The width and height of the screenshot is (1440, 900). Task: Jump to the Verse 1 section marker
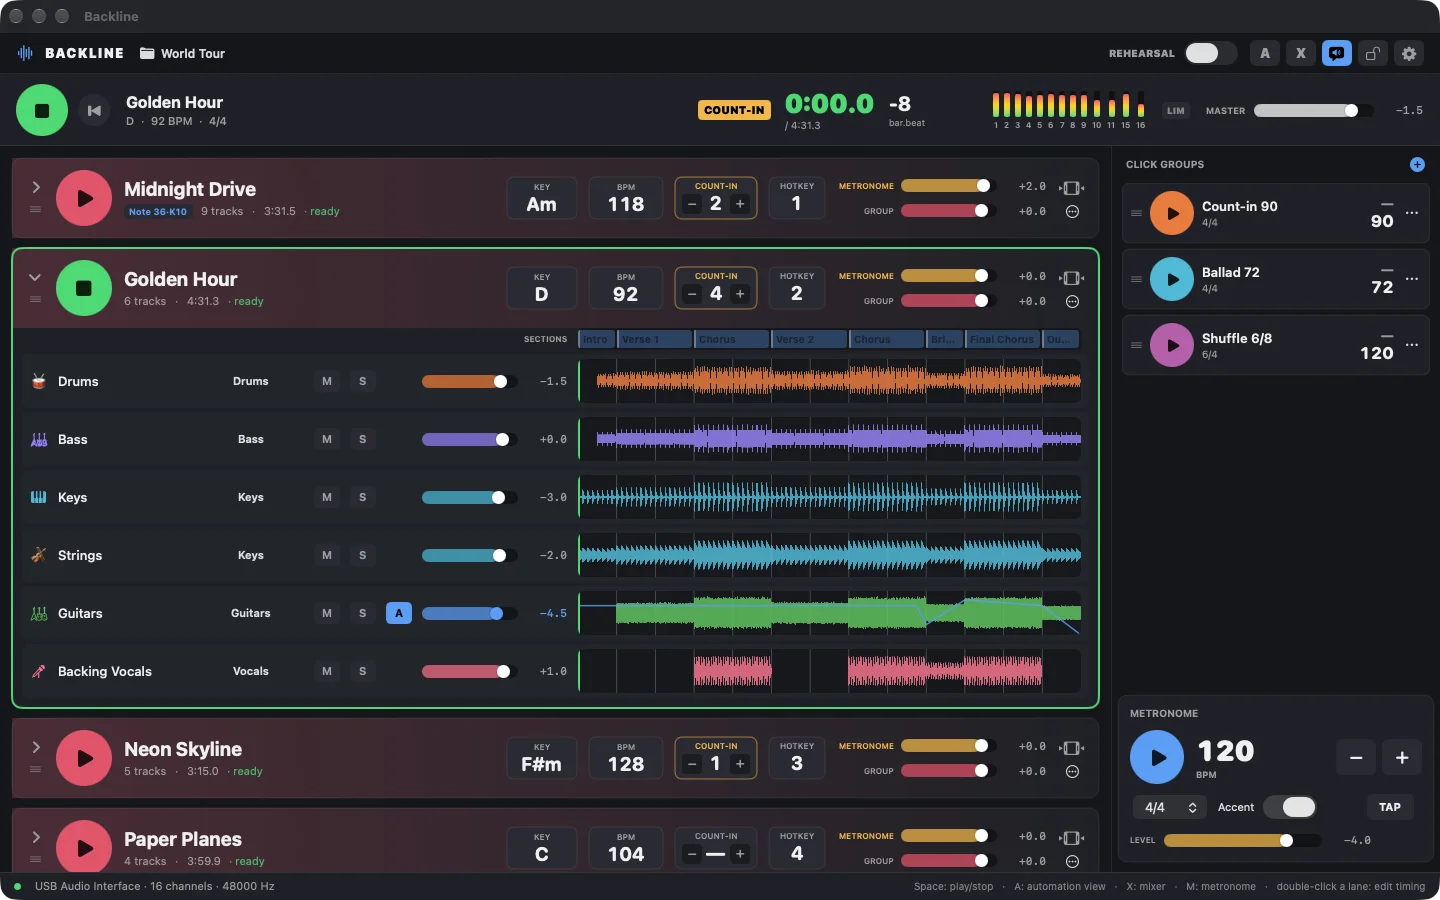(x=655, y=339)
